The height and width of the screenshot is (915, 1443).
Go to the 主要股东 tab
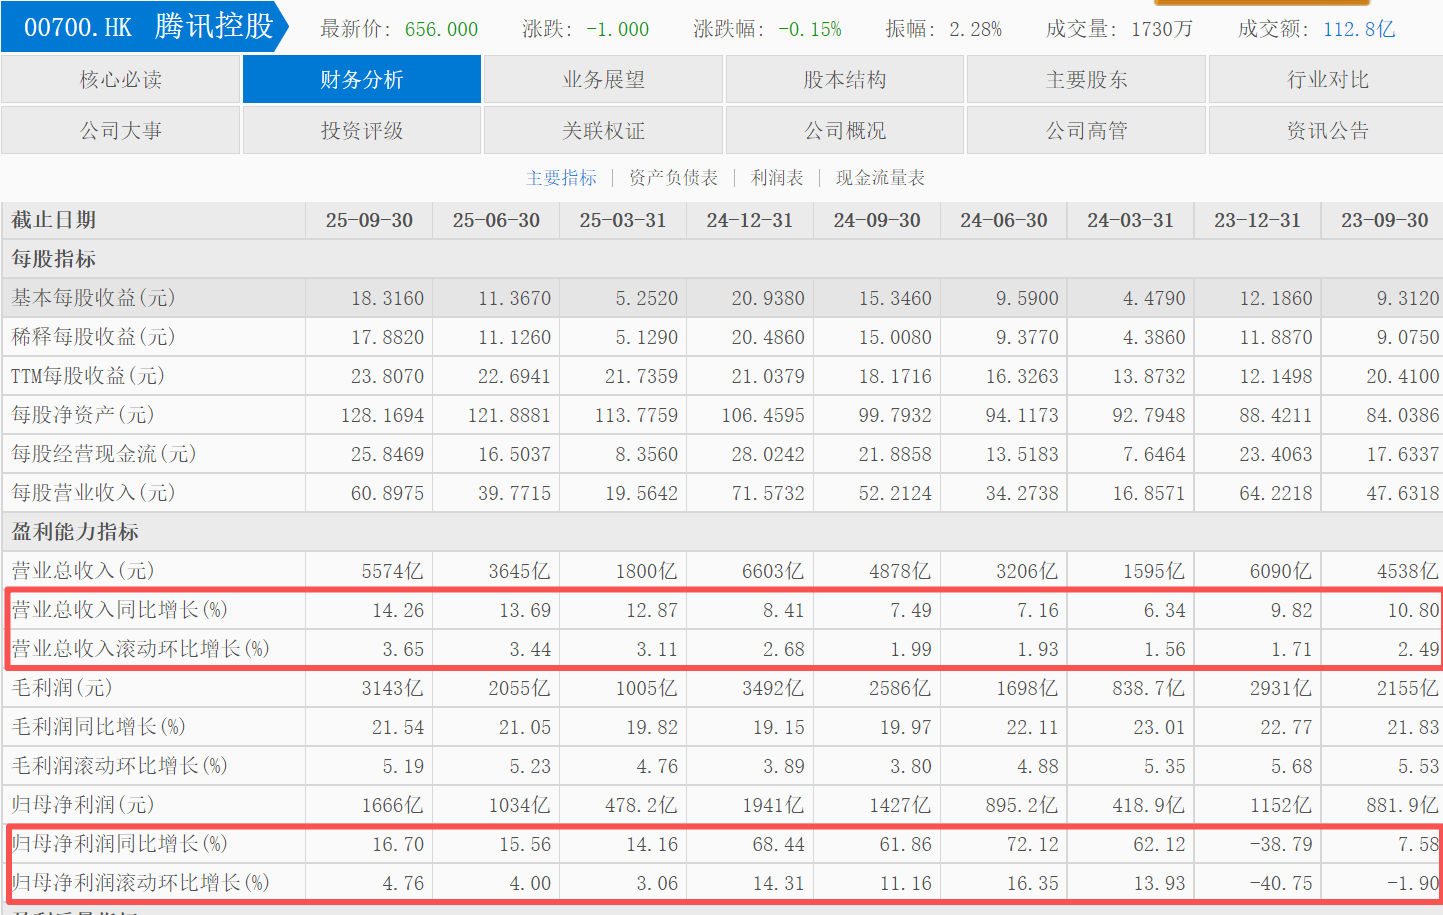pyautogui.click(x=1087, y=79)
